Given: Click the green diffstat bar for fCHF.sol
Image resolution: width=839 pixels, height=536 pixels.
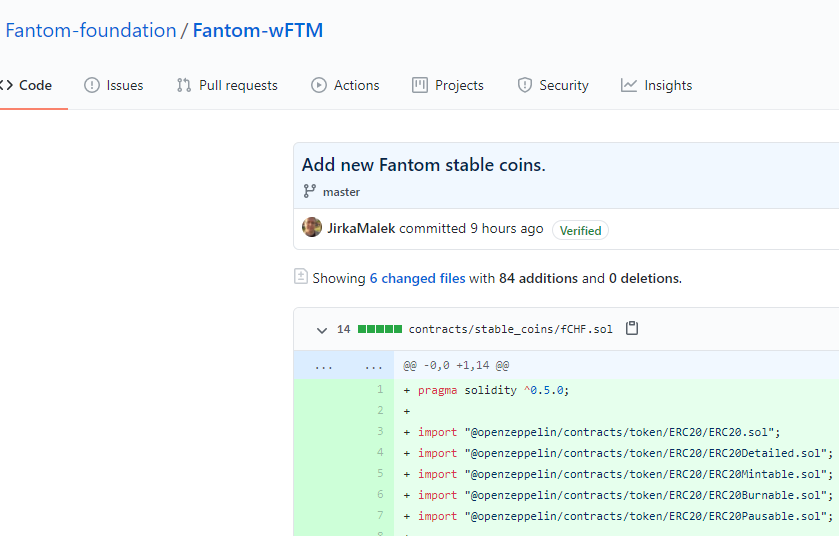Looking at the screenshot, I should pos(380,329).
